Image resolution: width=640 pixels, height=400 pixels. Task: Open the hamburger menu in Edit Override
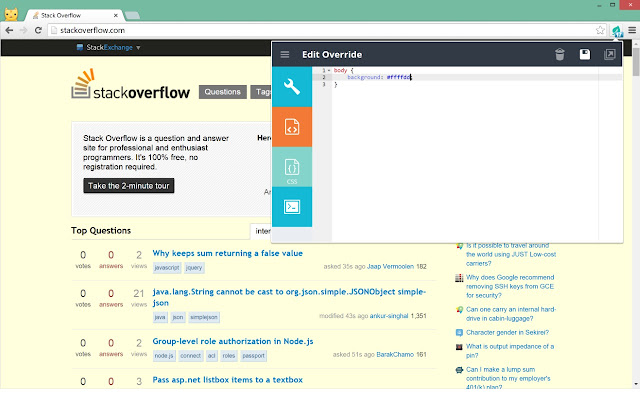[x=285, y=54]
